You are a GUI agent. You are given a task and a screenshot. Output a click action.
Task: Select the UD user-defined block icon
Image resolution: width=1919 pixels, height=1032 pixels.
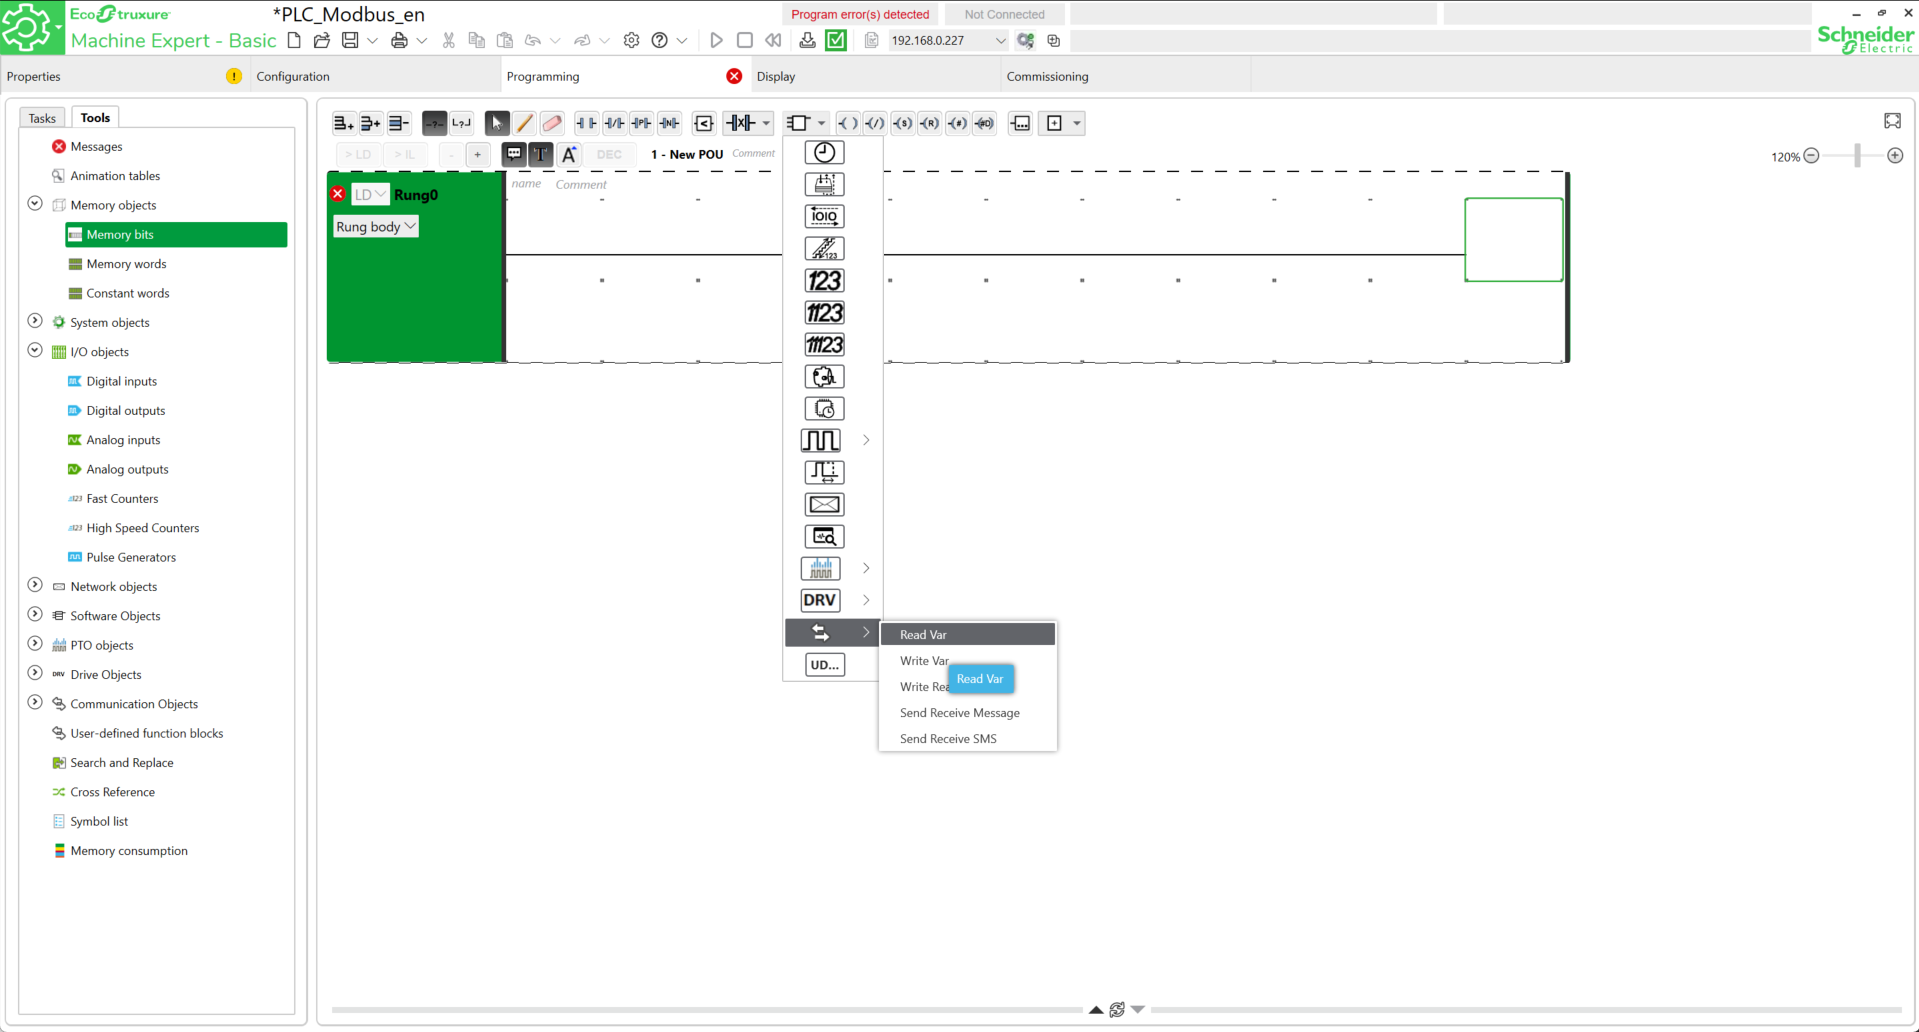tap(824, 665)
